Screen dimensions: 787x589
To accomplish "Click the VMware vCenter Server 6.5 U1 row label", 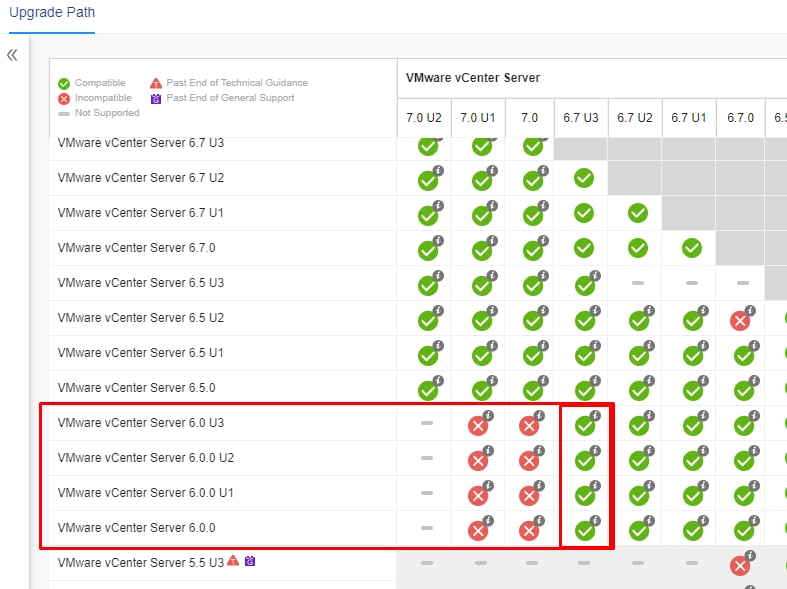I will coord(141,353).
